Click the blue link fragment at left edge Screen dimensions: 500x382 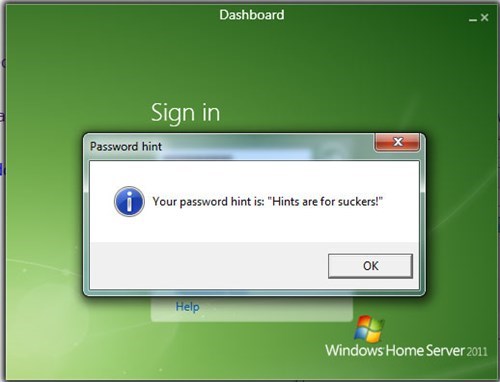pyautogui.click(x=2, y=169)
